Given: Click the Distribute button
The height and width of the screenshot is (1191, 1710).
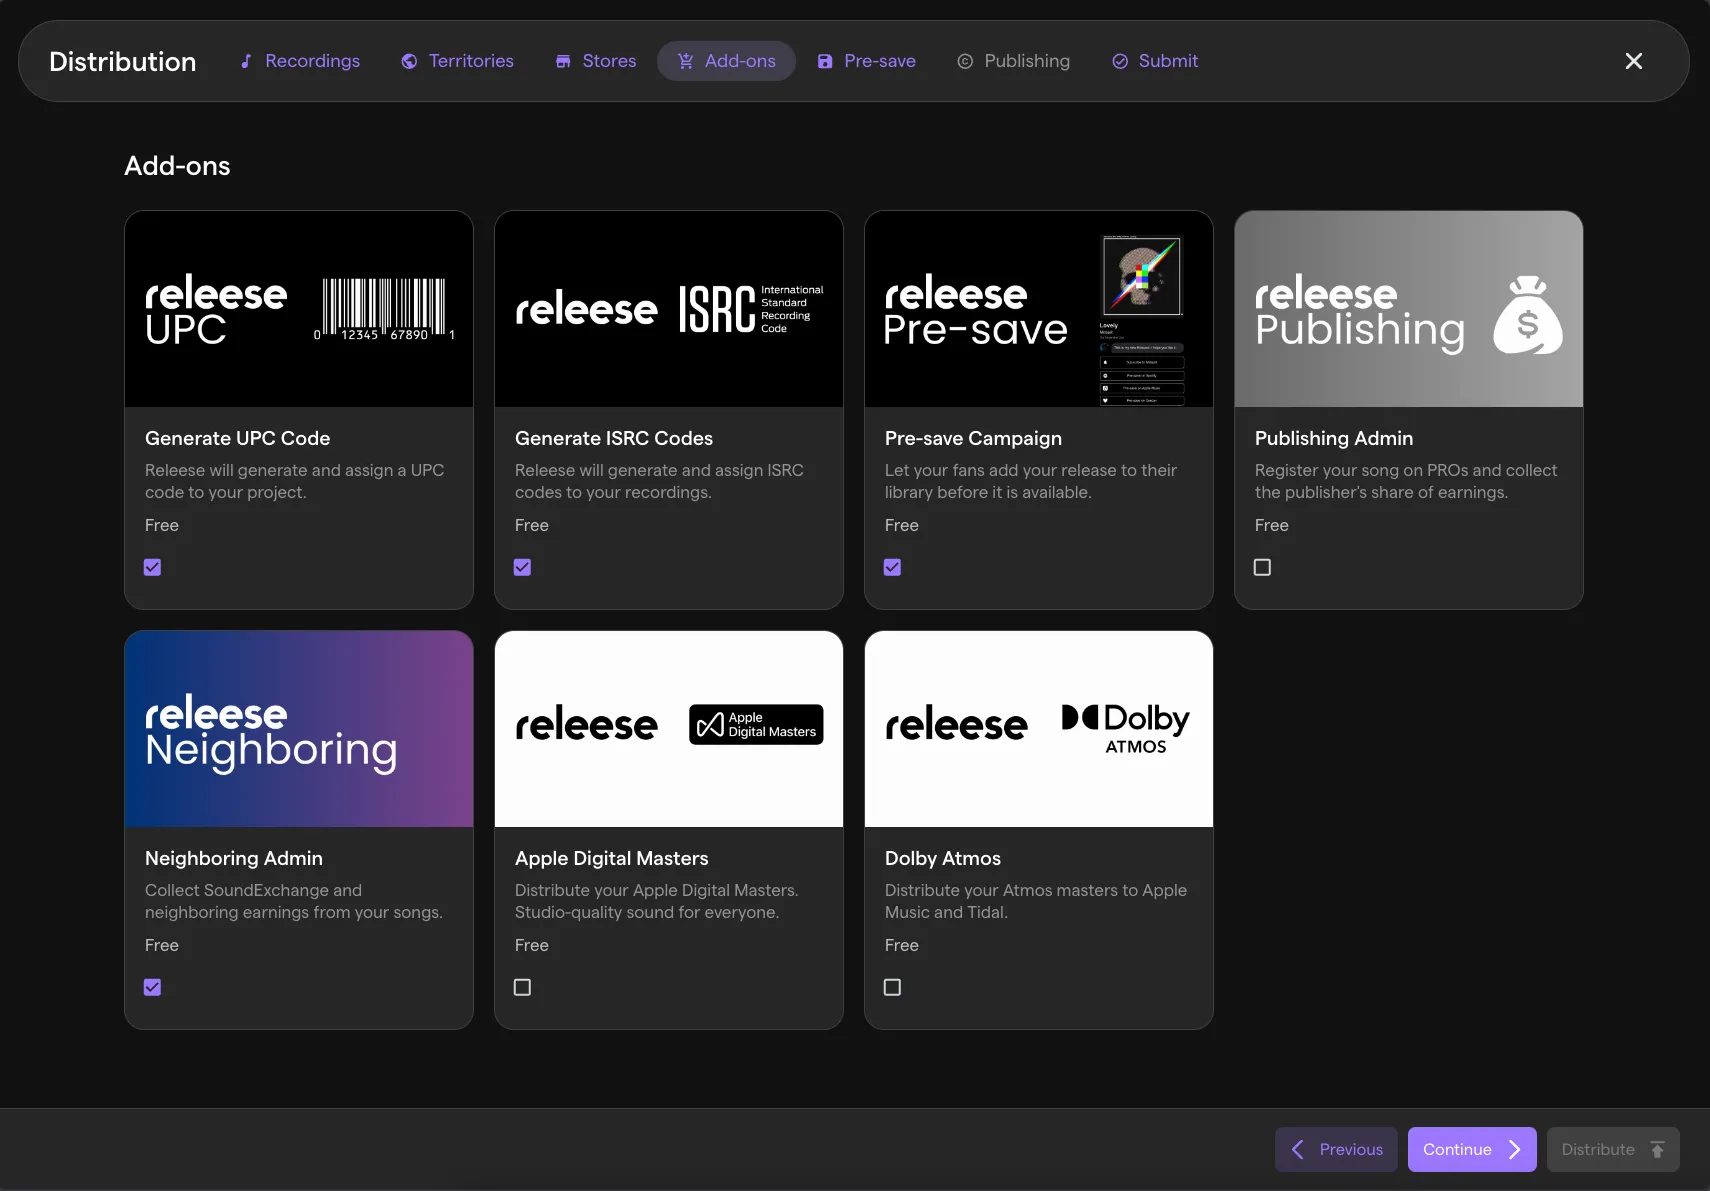Looking at the screenshot, I should [1613, 1150].
